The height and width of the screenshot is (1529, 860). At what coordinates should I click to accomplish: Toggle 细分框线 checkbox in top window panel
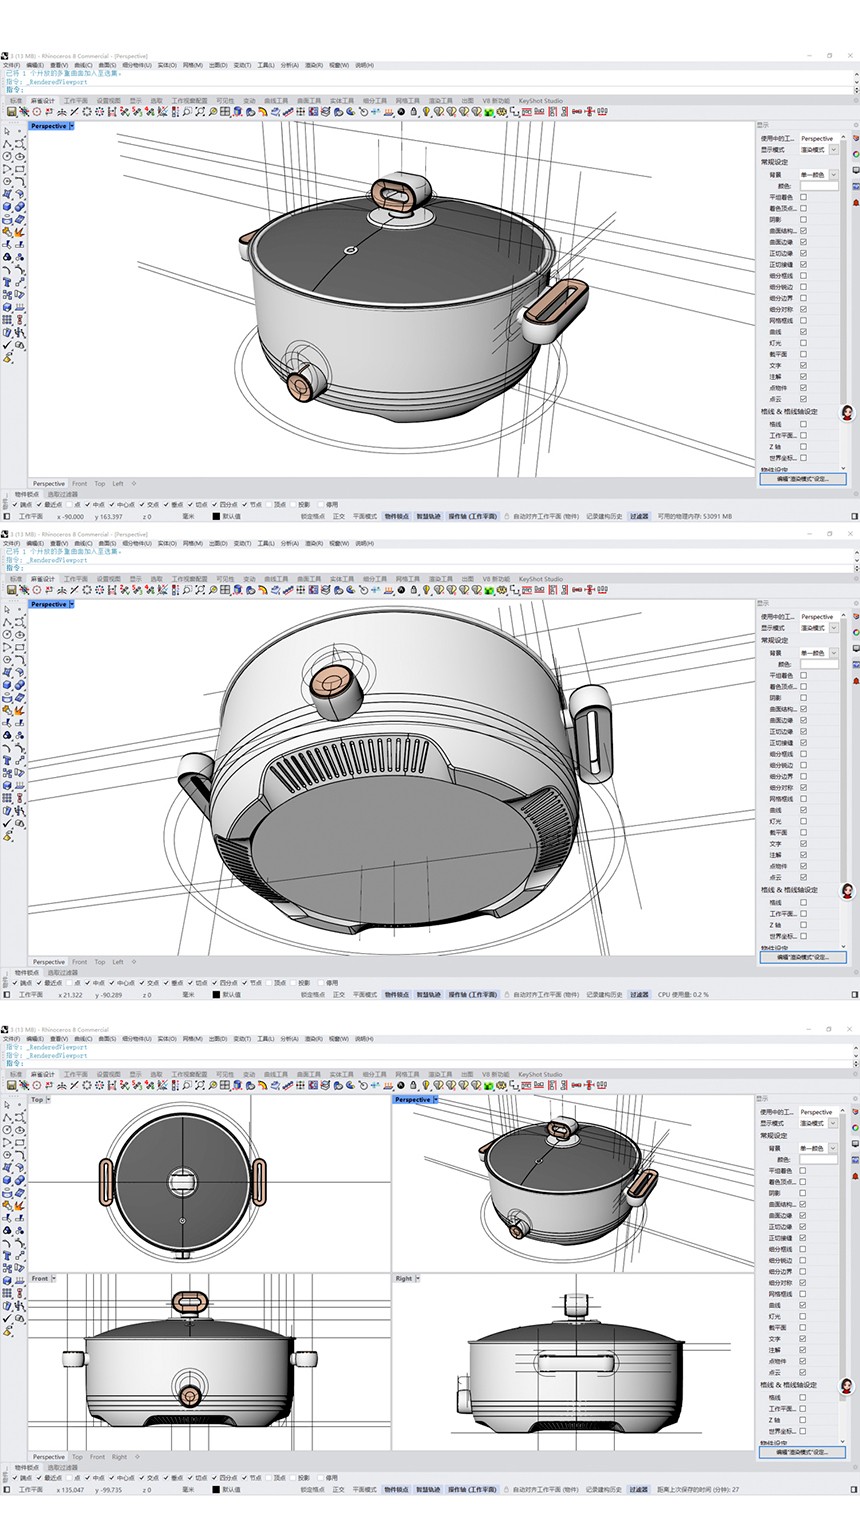803,276
